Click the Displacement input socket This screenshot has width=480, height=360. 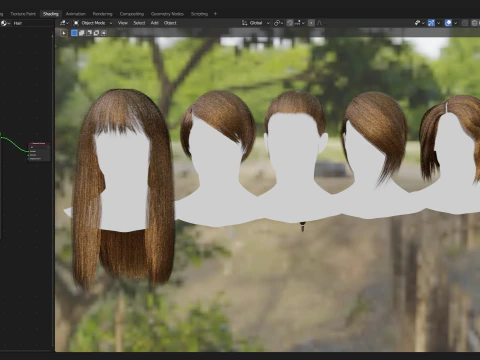point(28,159)
